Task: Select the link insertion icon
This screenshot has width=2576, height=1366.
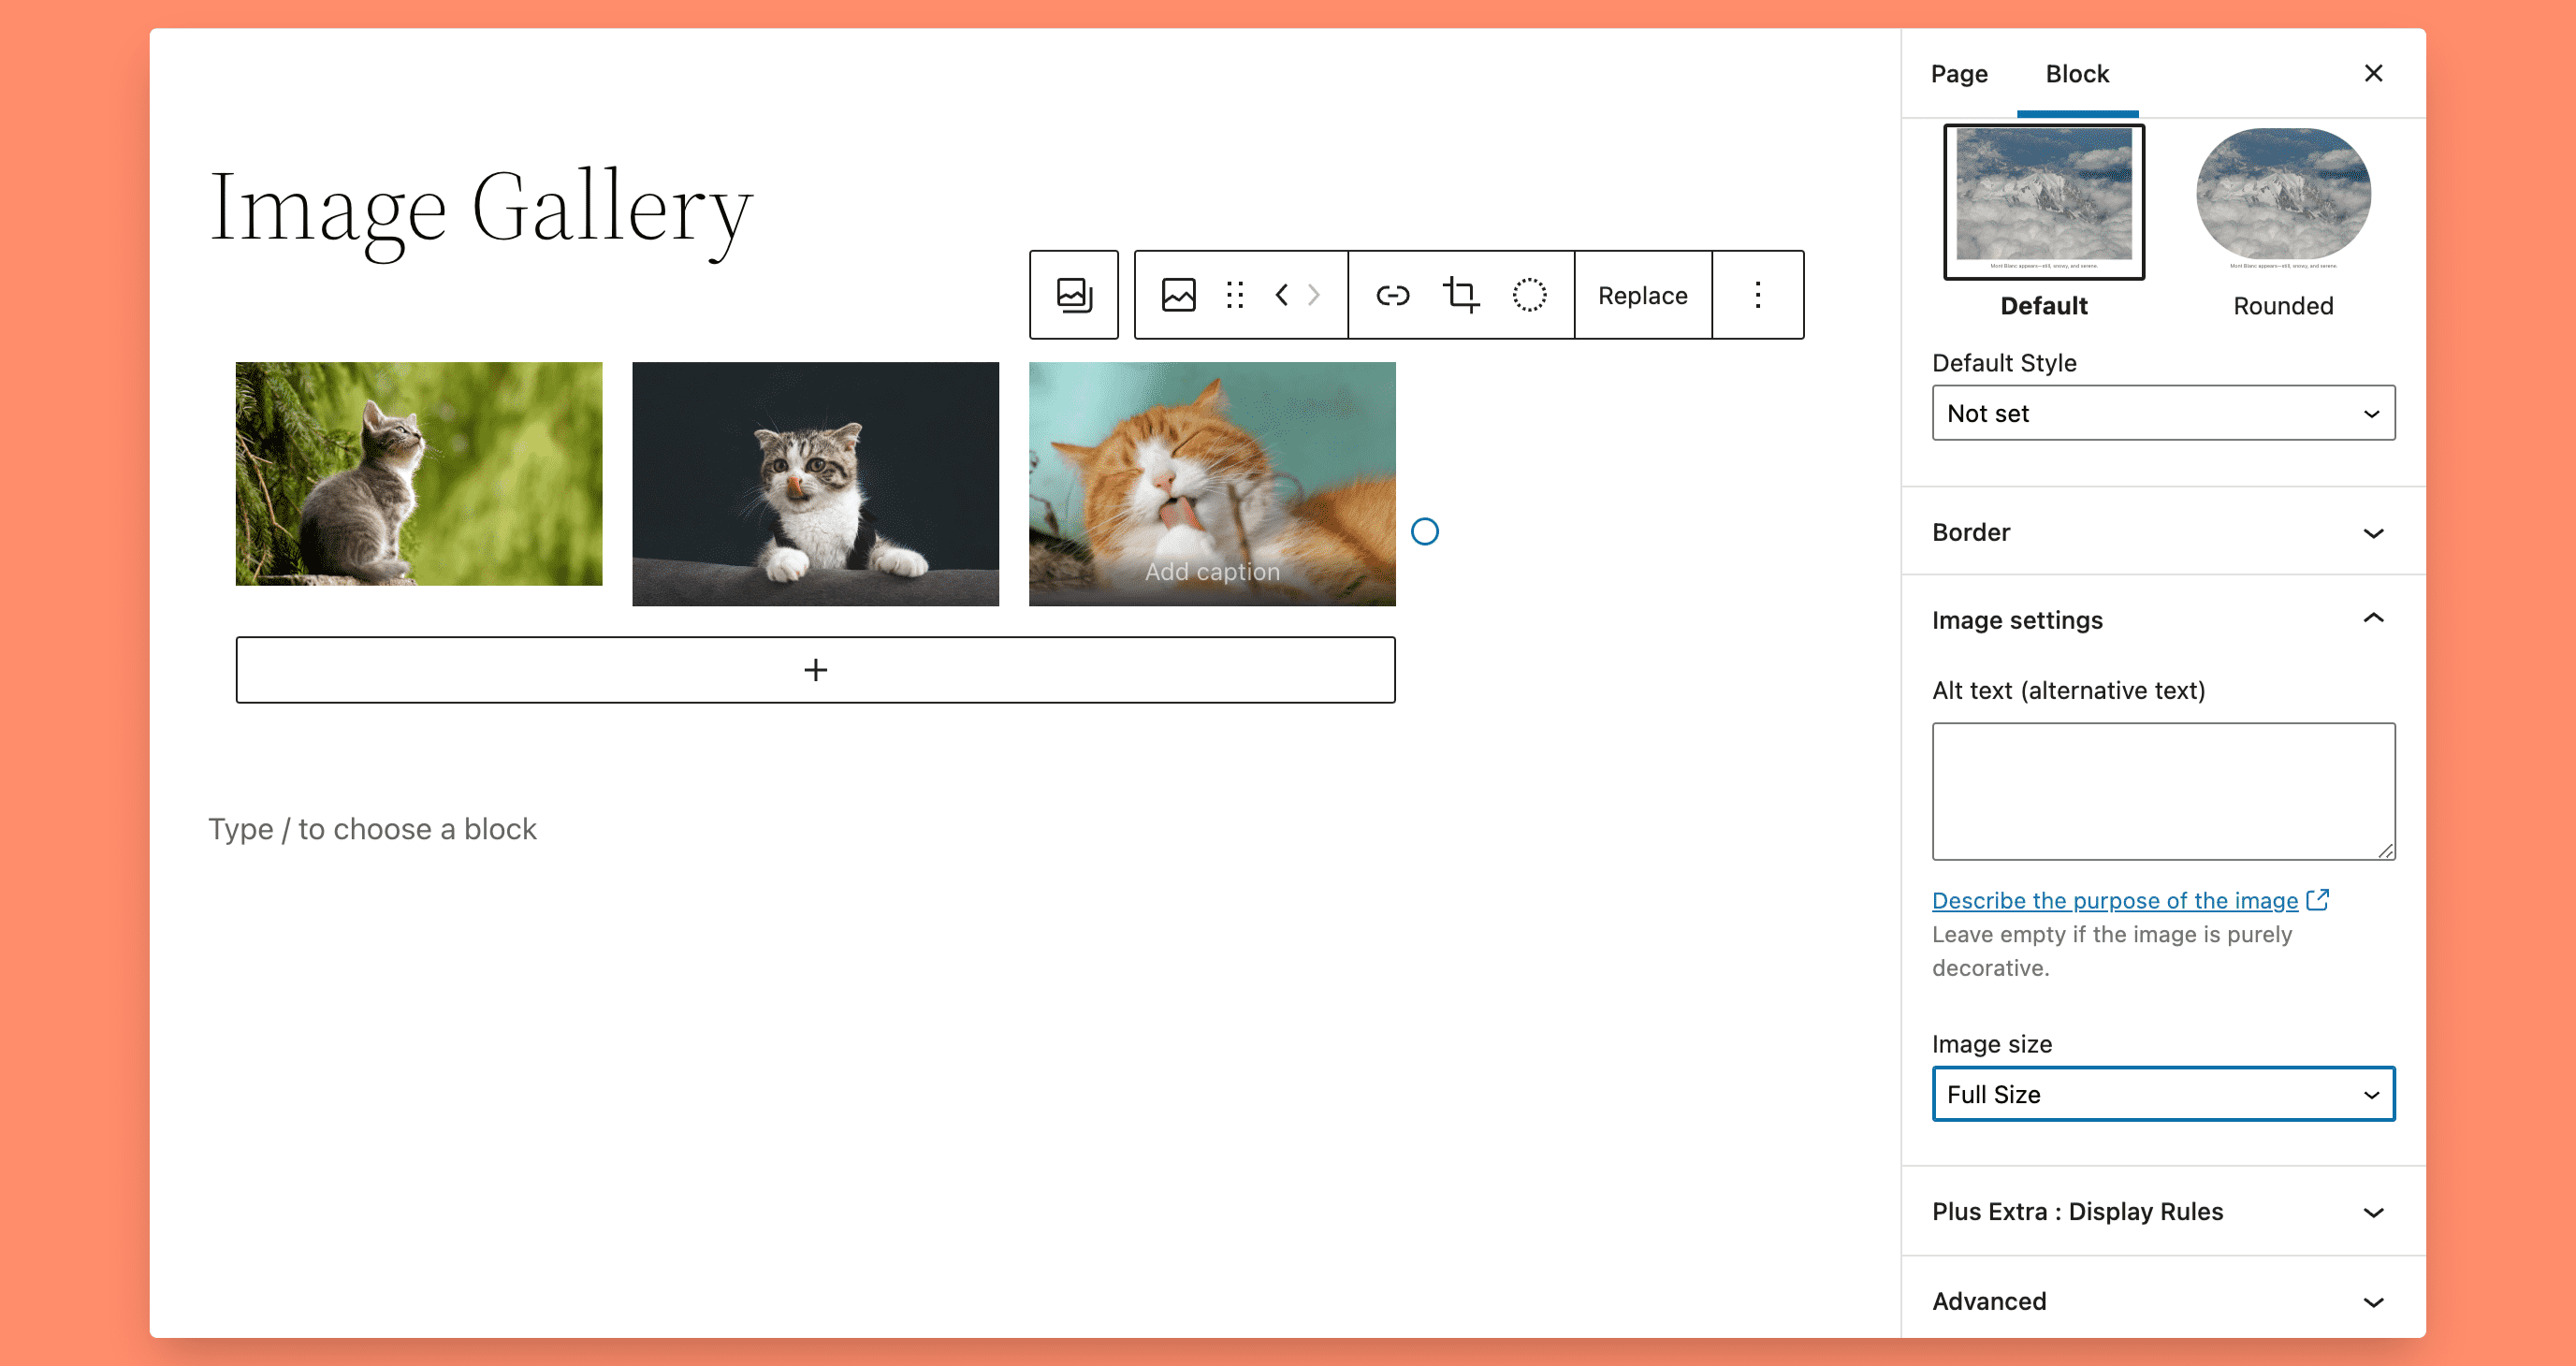Action: pos(1393,293)
